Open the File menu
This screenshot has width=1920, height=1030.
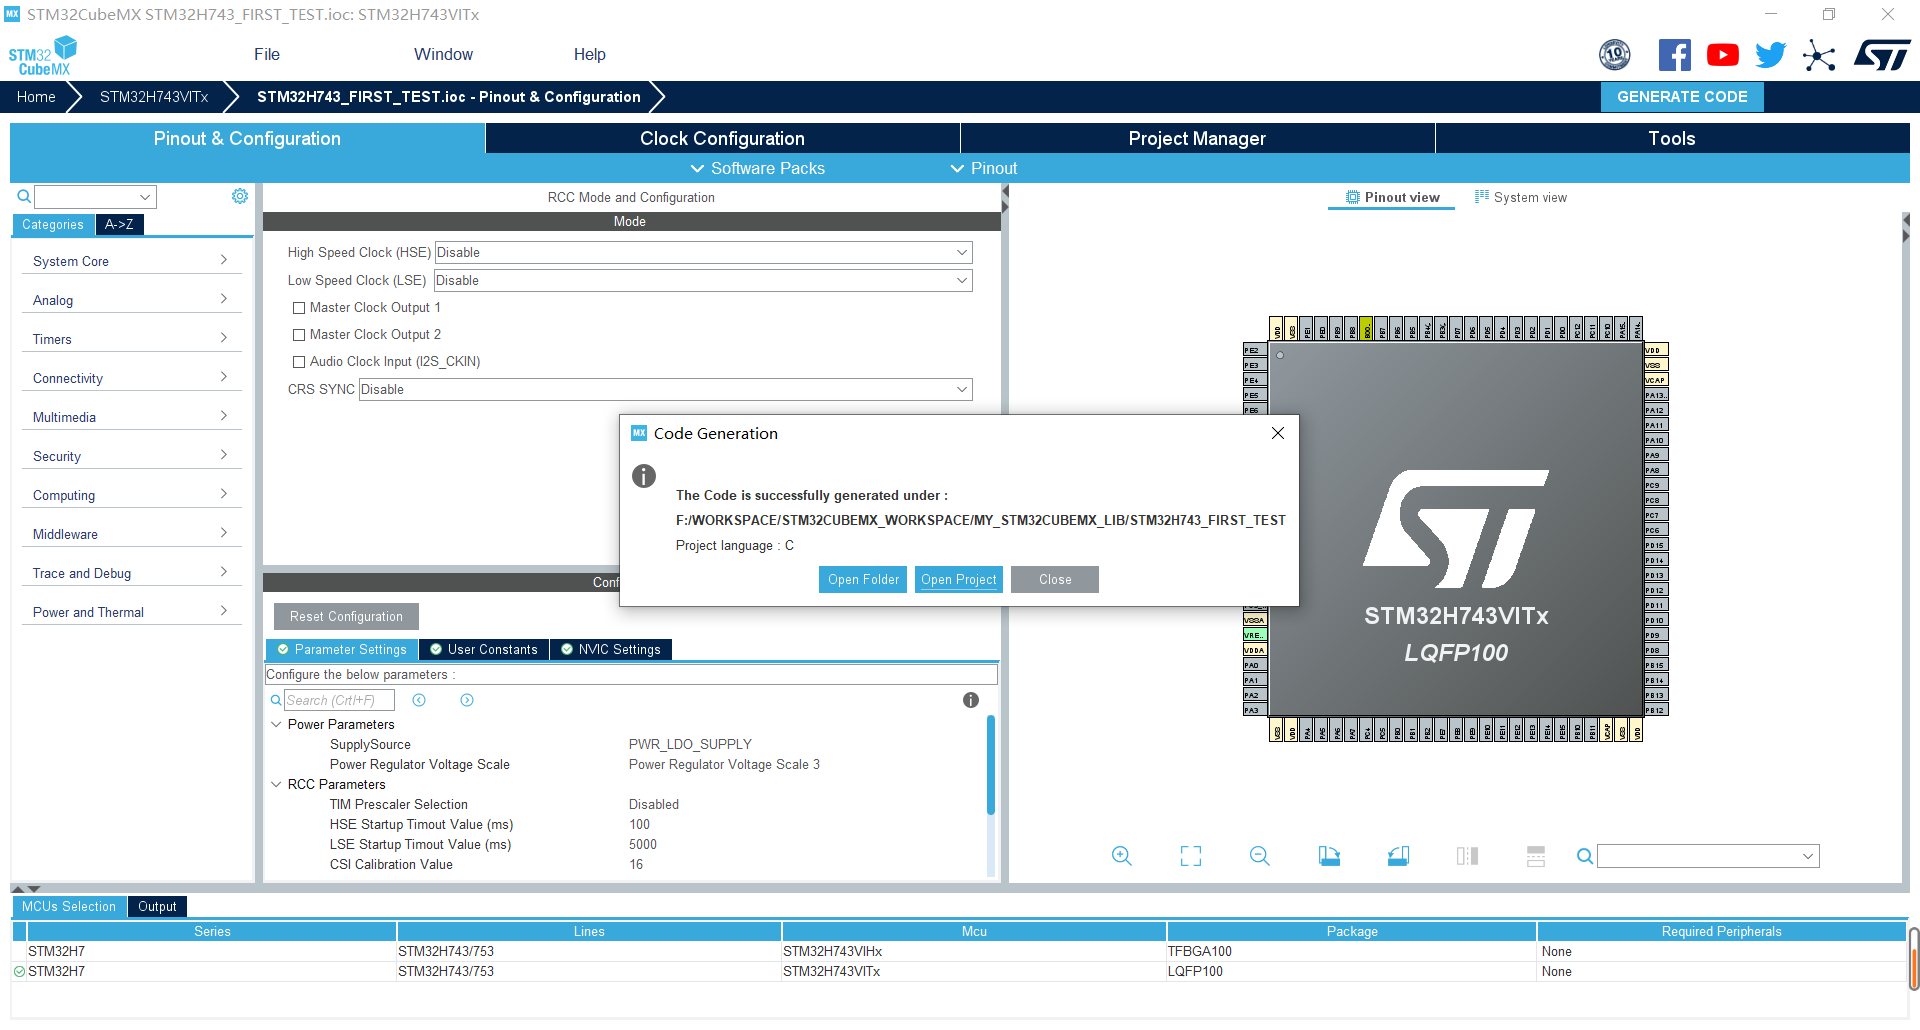tap(267, 54)
